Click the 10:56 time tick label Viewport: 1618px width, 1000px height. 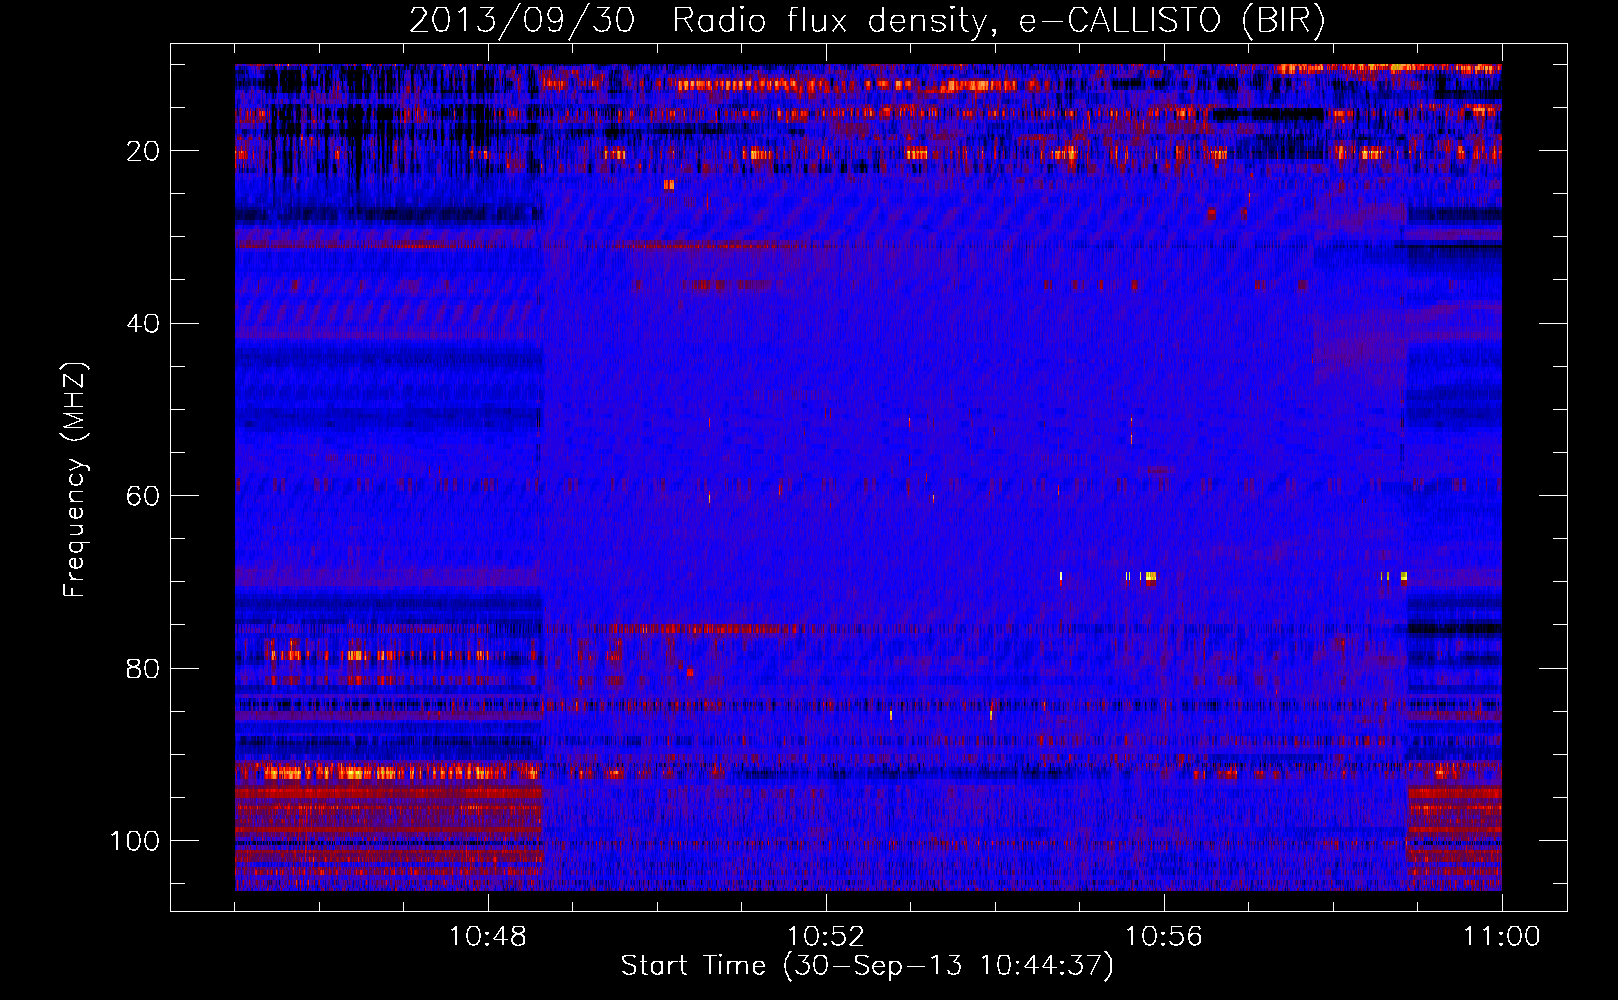click(1164, 937)
